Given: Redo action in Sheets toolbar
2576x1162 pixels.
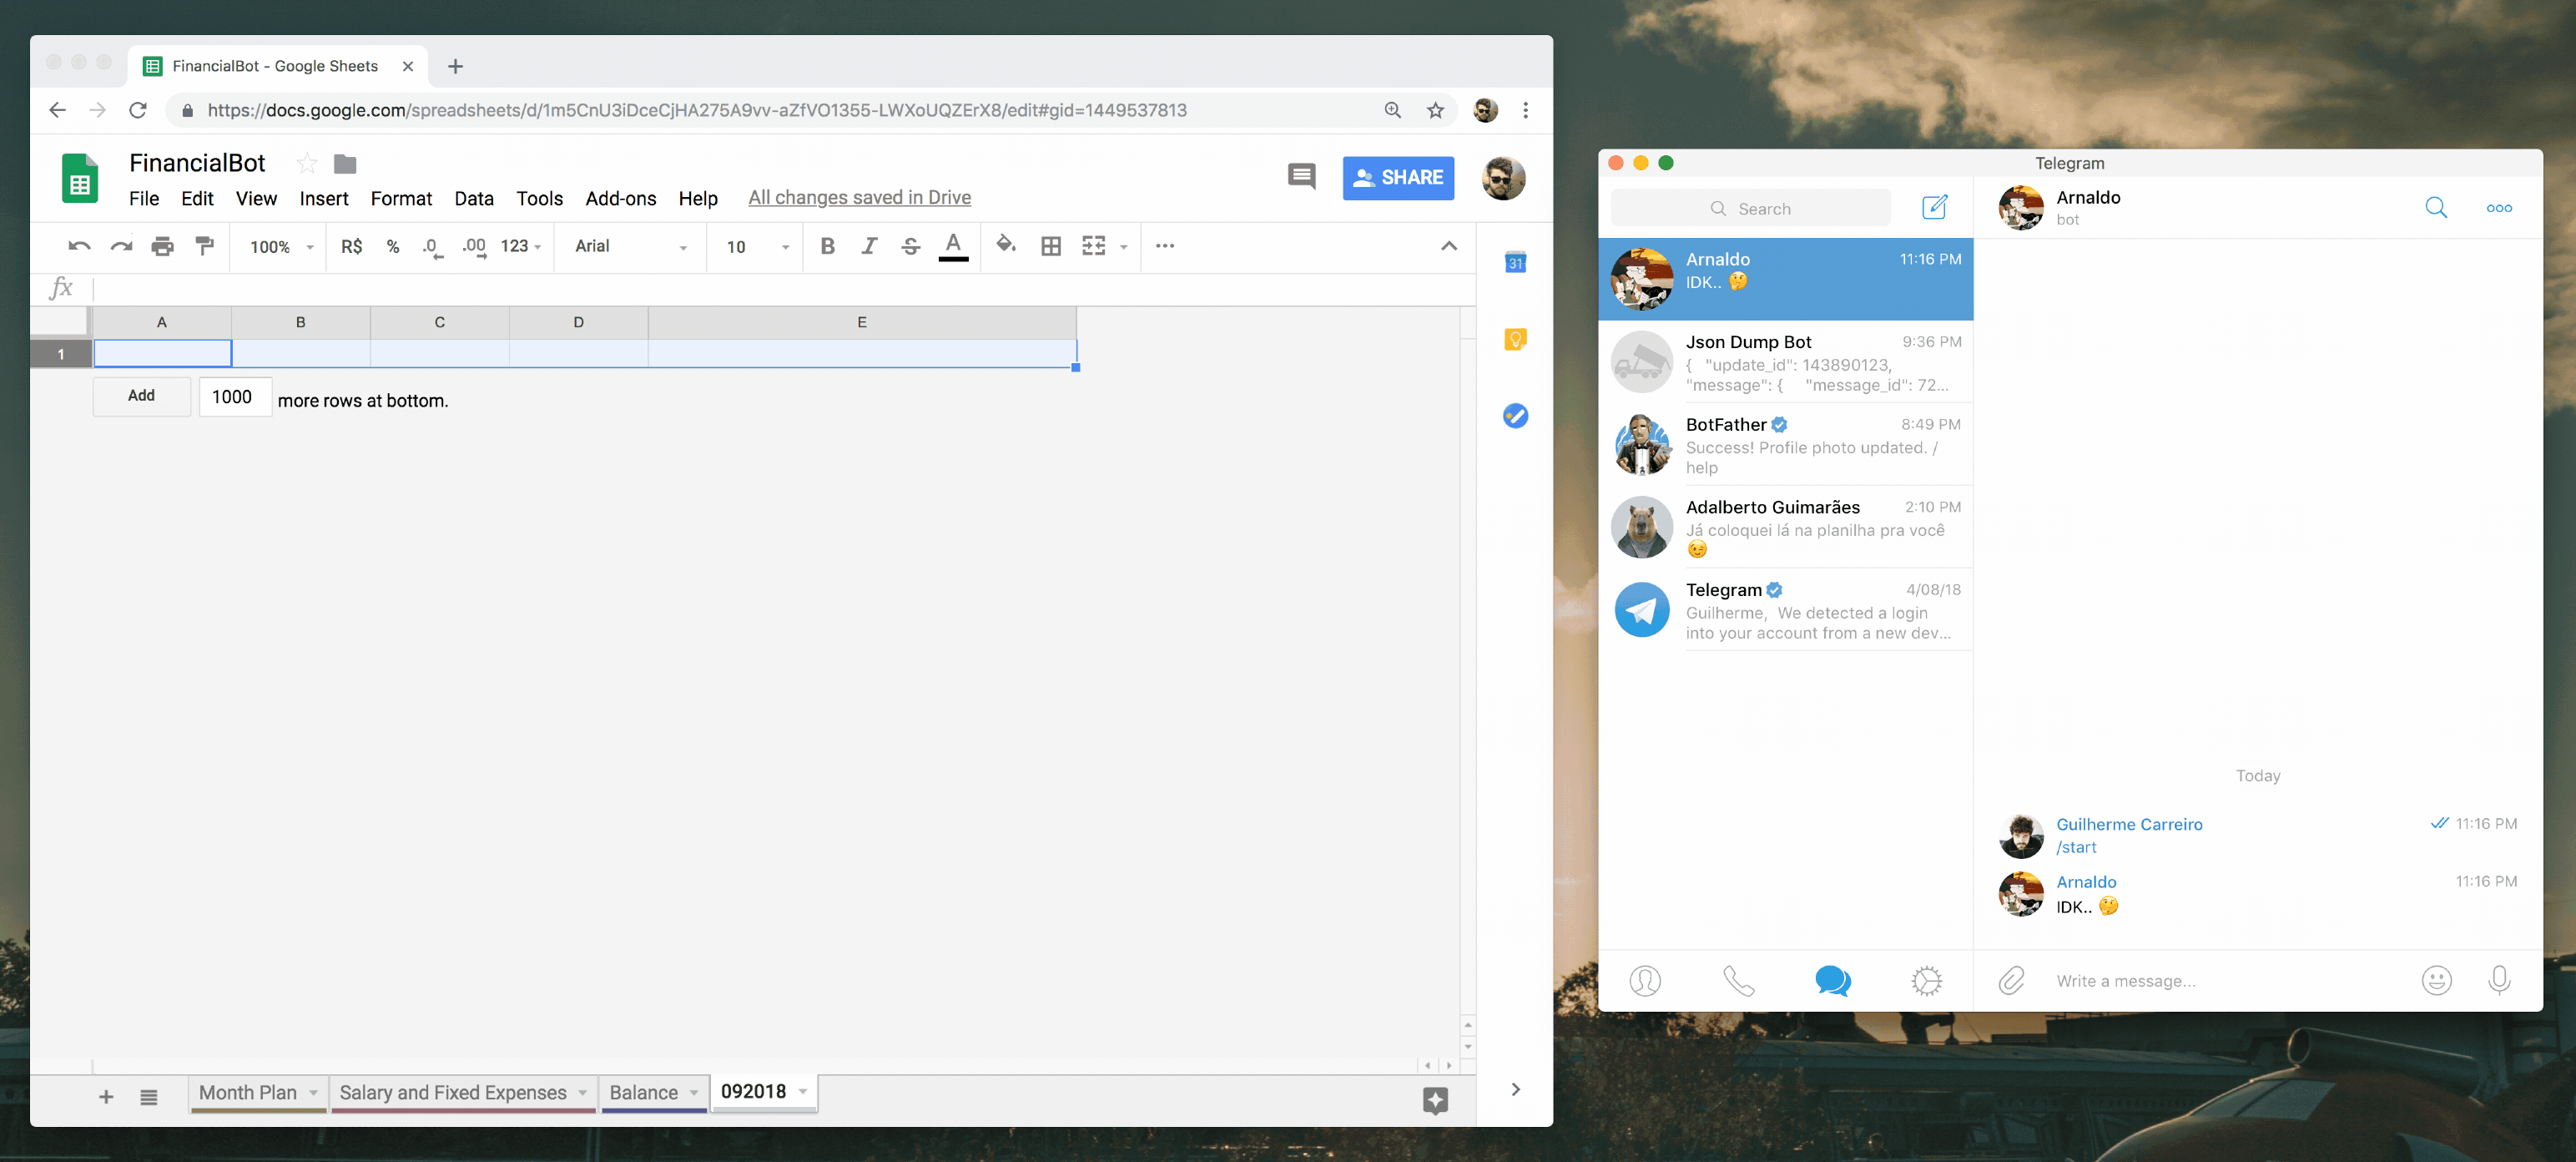Looking at the screenshot, I should pos(121,246).
